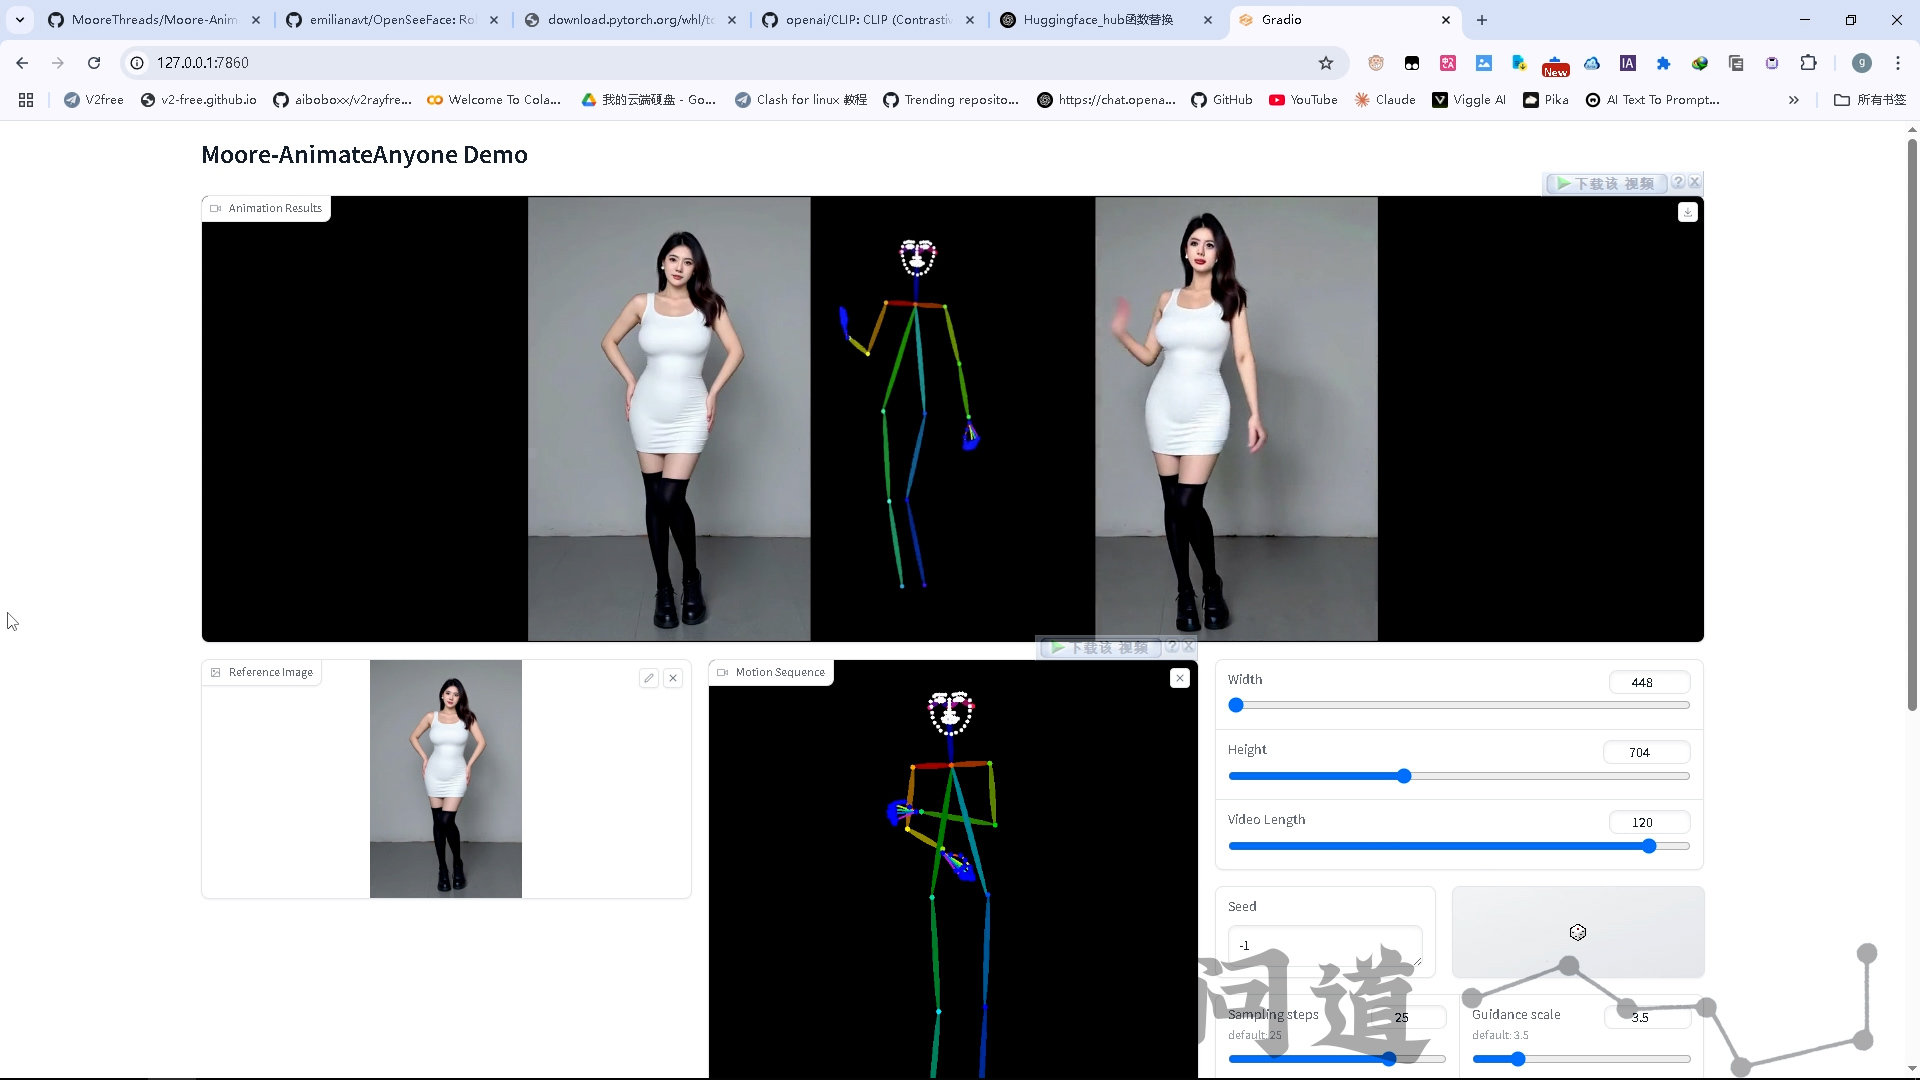The width and height of the screenshot is (1920, 1080).
Task: Open the YouTube bookmark
Action: click(1303, 100)
